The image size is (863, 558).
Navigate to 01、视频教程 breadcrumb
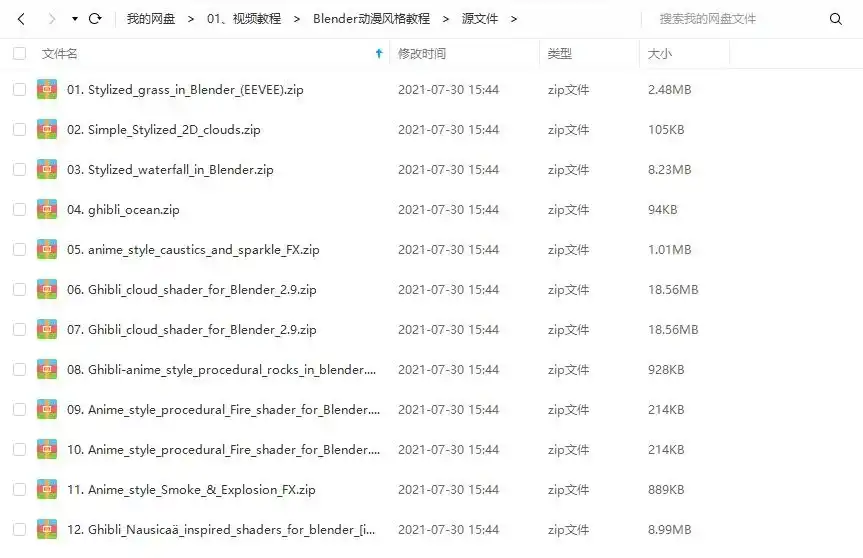pos(244,19)
